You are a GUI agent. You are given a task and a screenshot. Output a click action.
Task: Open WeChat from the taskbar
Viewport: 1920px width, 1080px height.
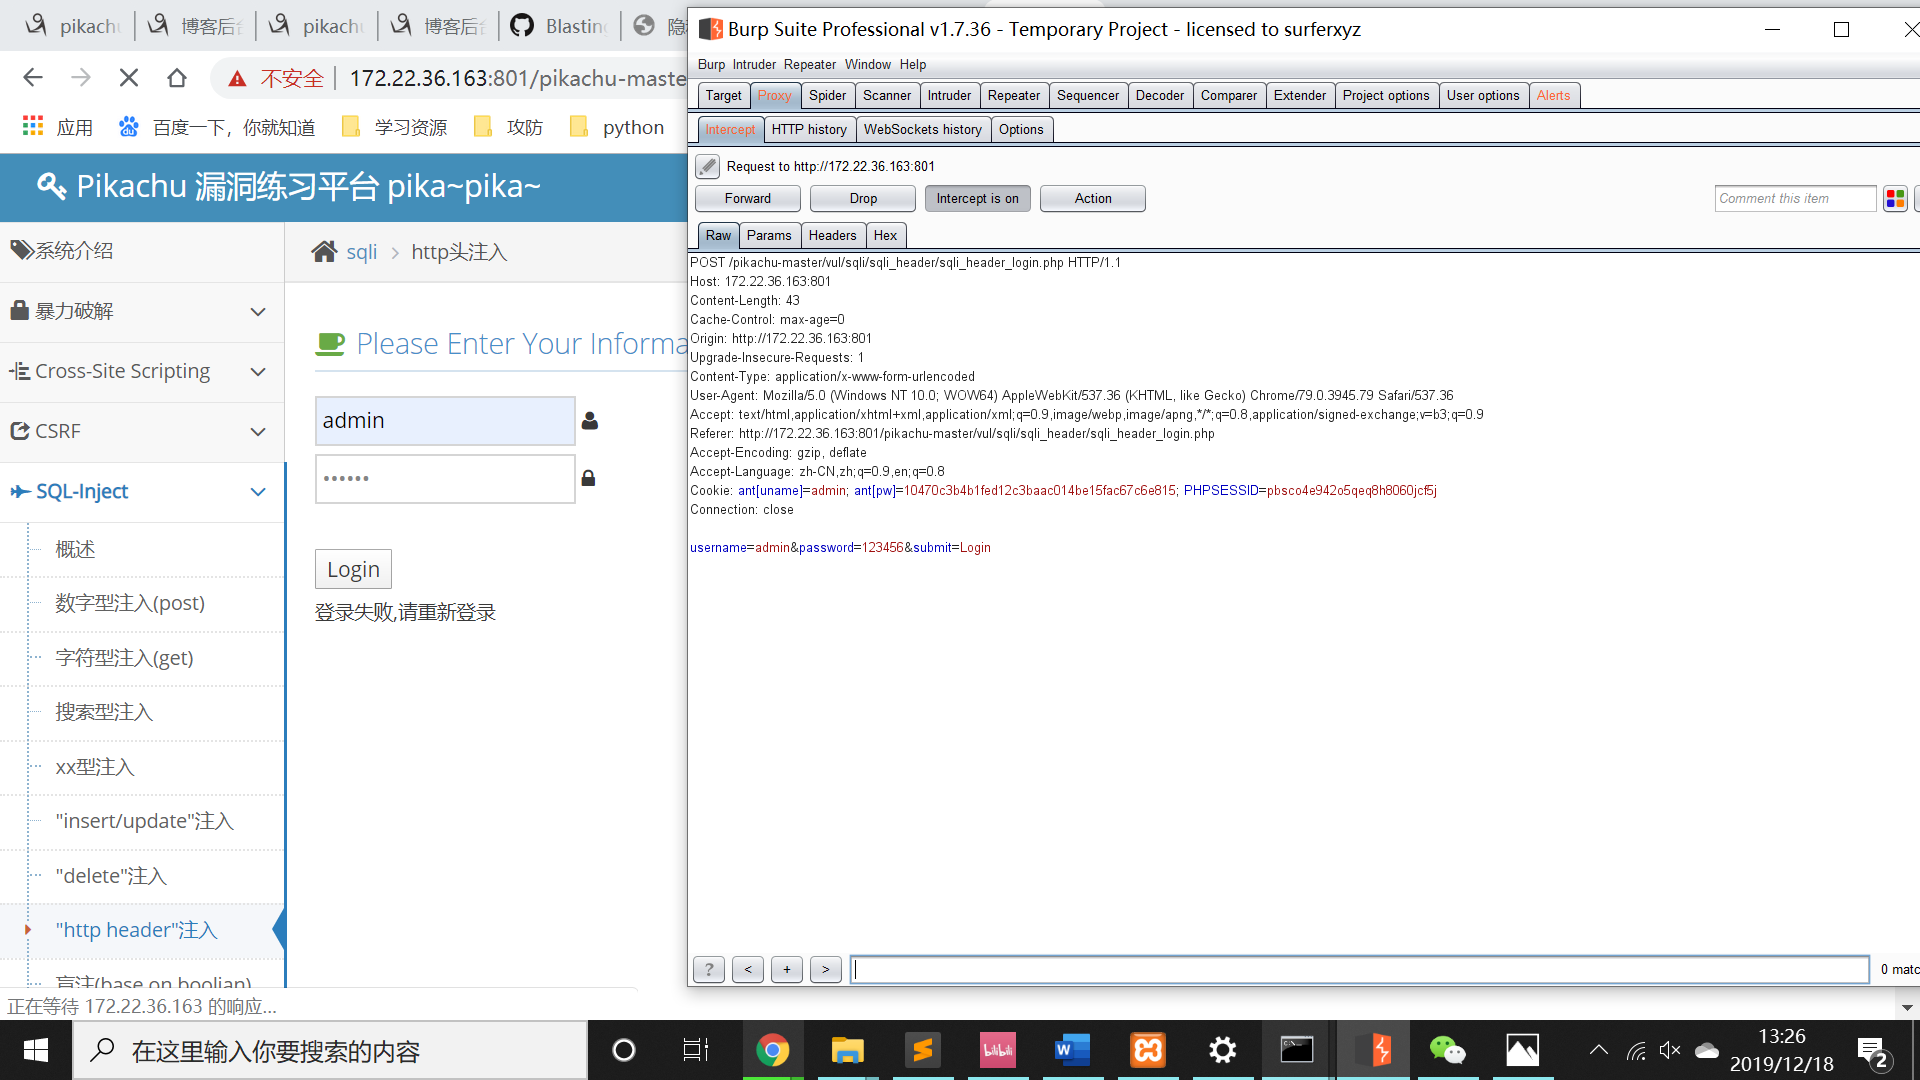[1447, 1050]
